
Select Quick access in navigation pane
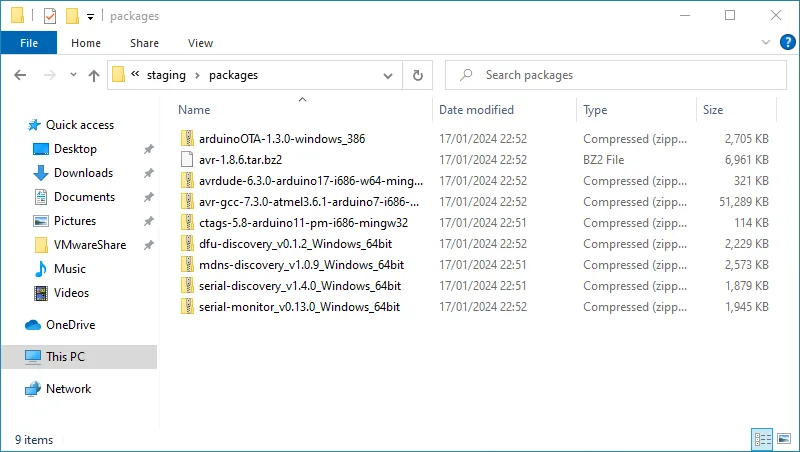point(80,125)
